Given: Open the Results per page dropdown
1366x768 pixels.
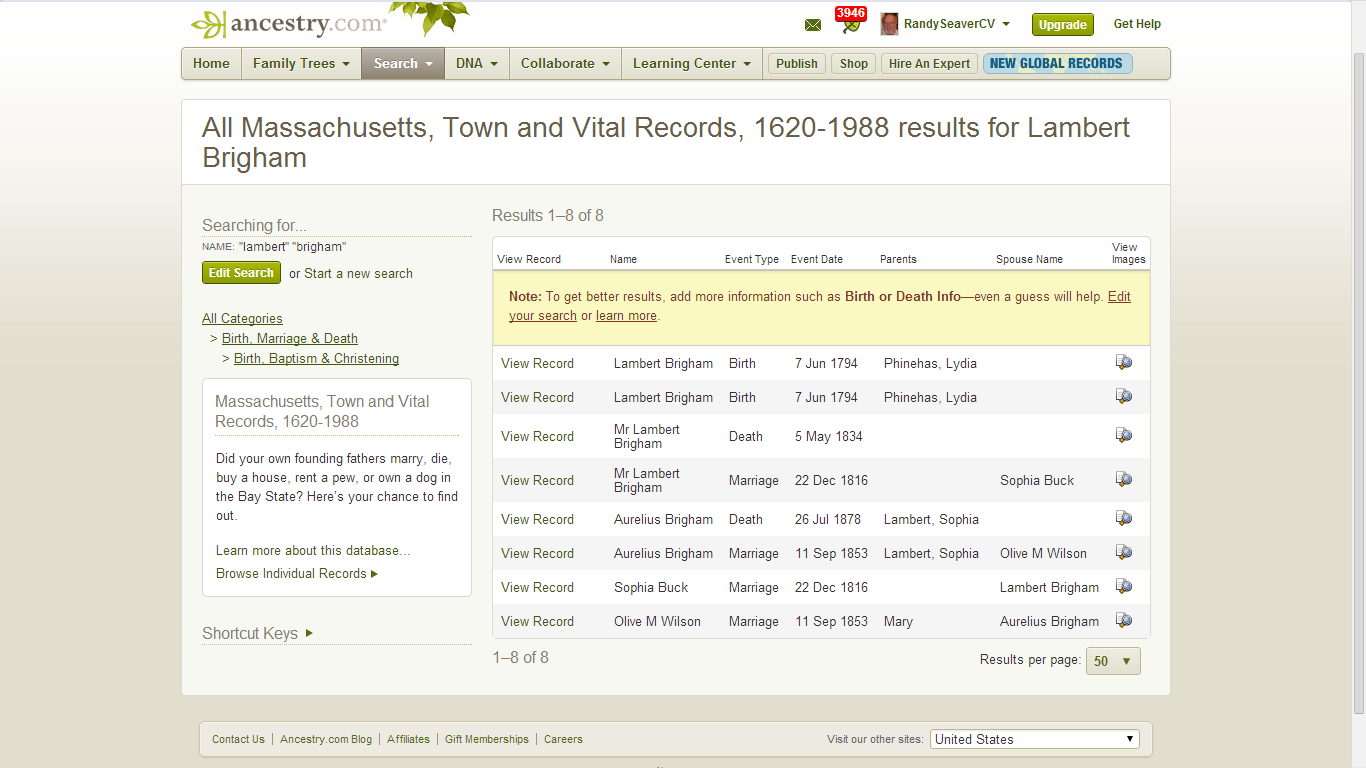Looking at the screenshot, I should coord(1113,661).
